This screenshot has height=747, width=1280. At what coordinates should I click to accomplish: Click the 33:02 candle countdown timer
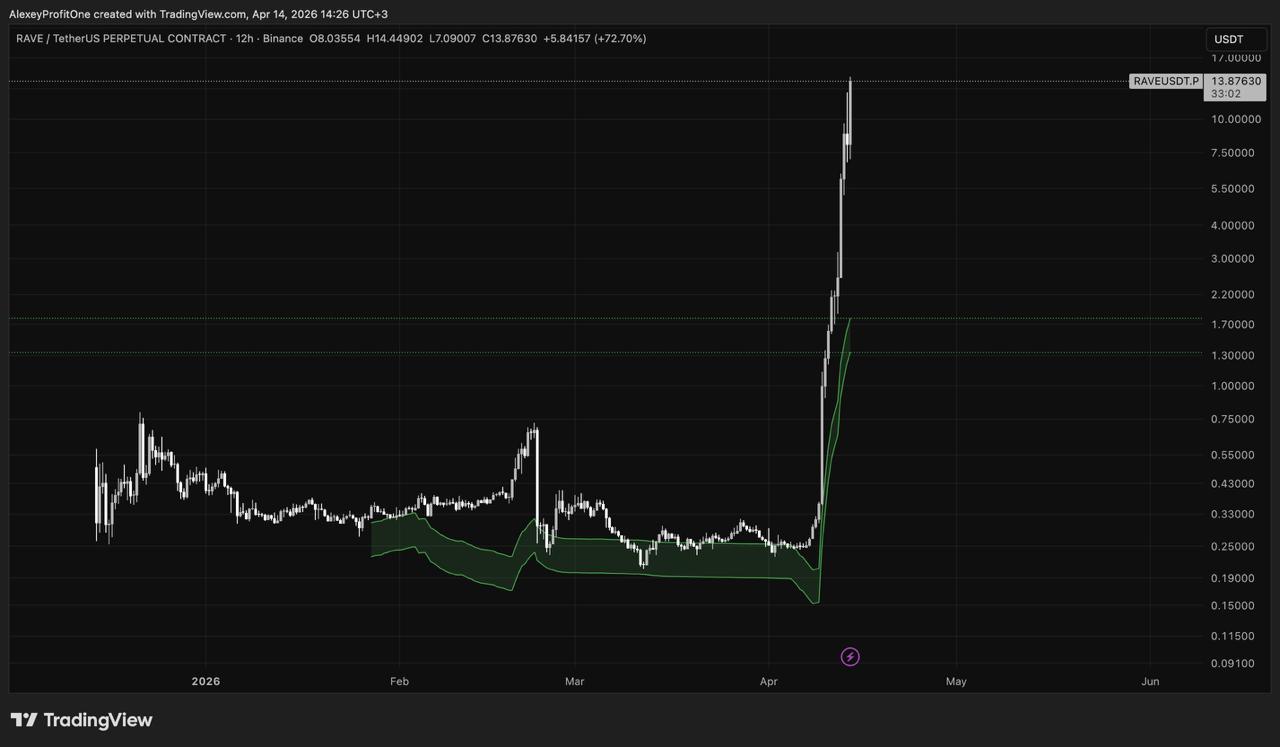click(1226, 94)
